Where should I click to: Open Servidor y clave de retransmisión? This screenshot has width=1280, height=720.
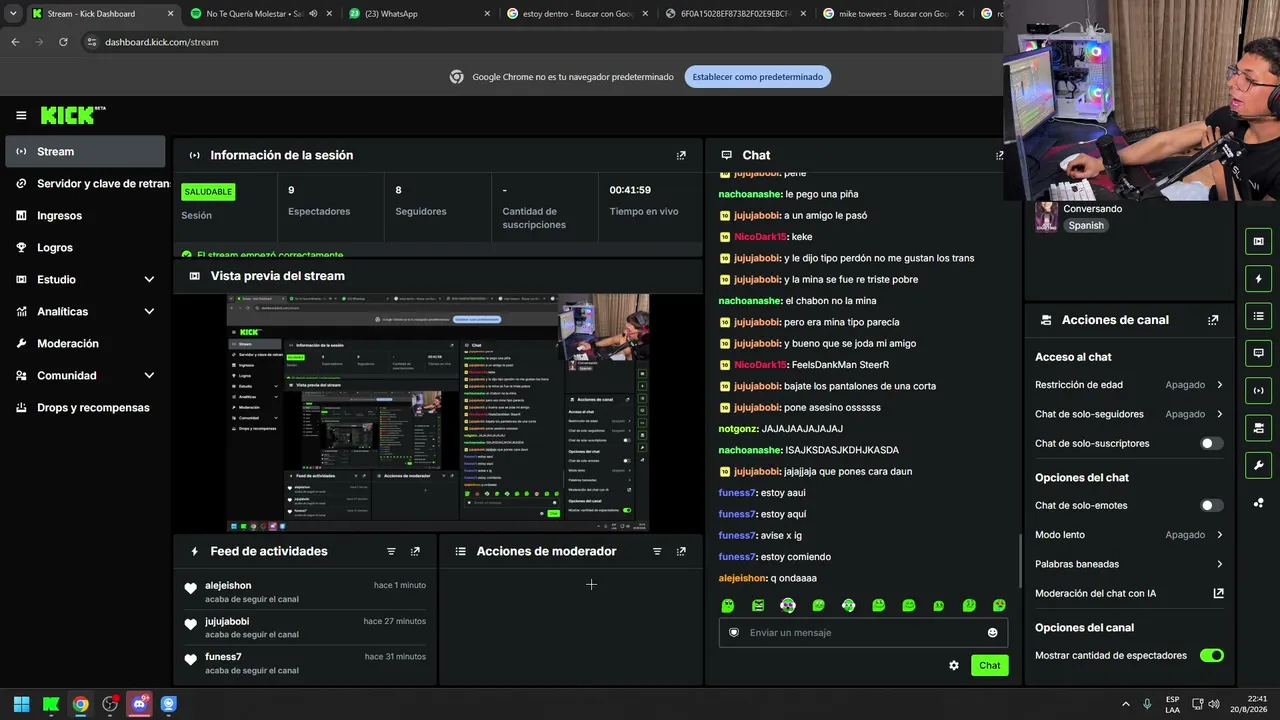[x=86, y=184]
